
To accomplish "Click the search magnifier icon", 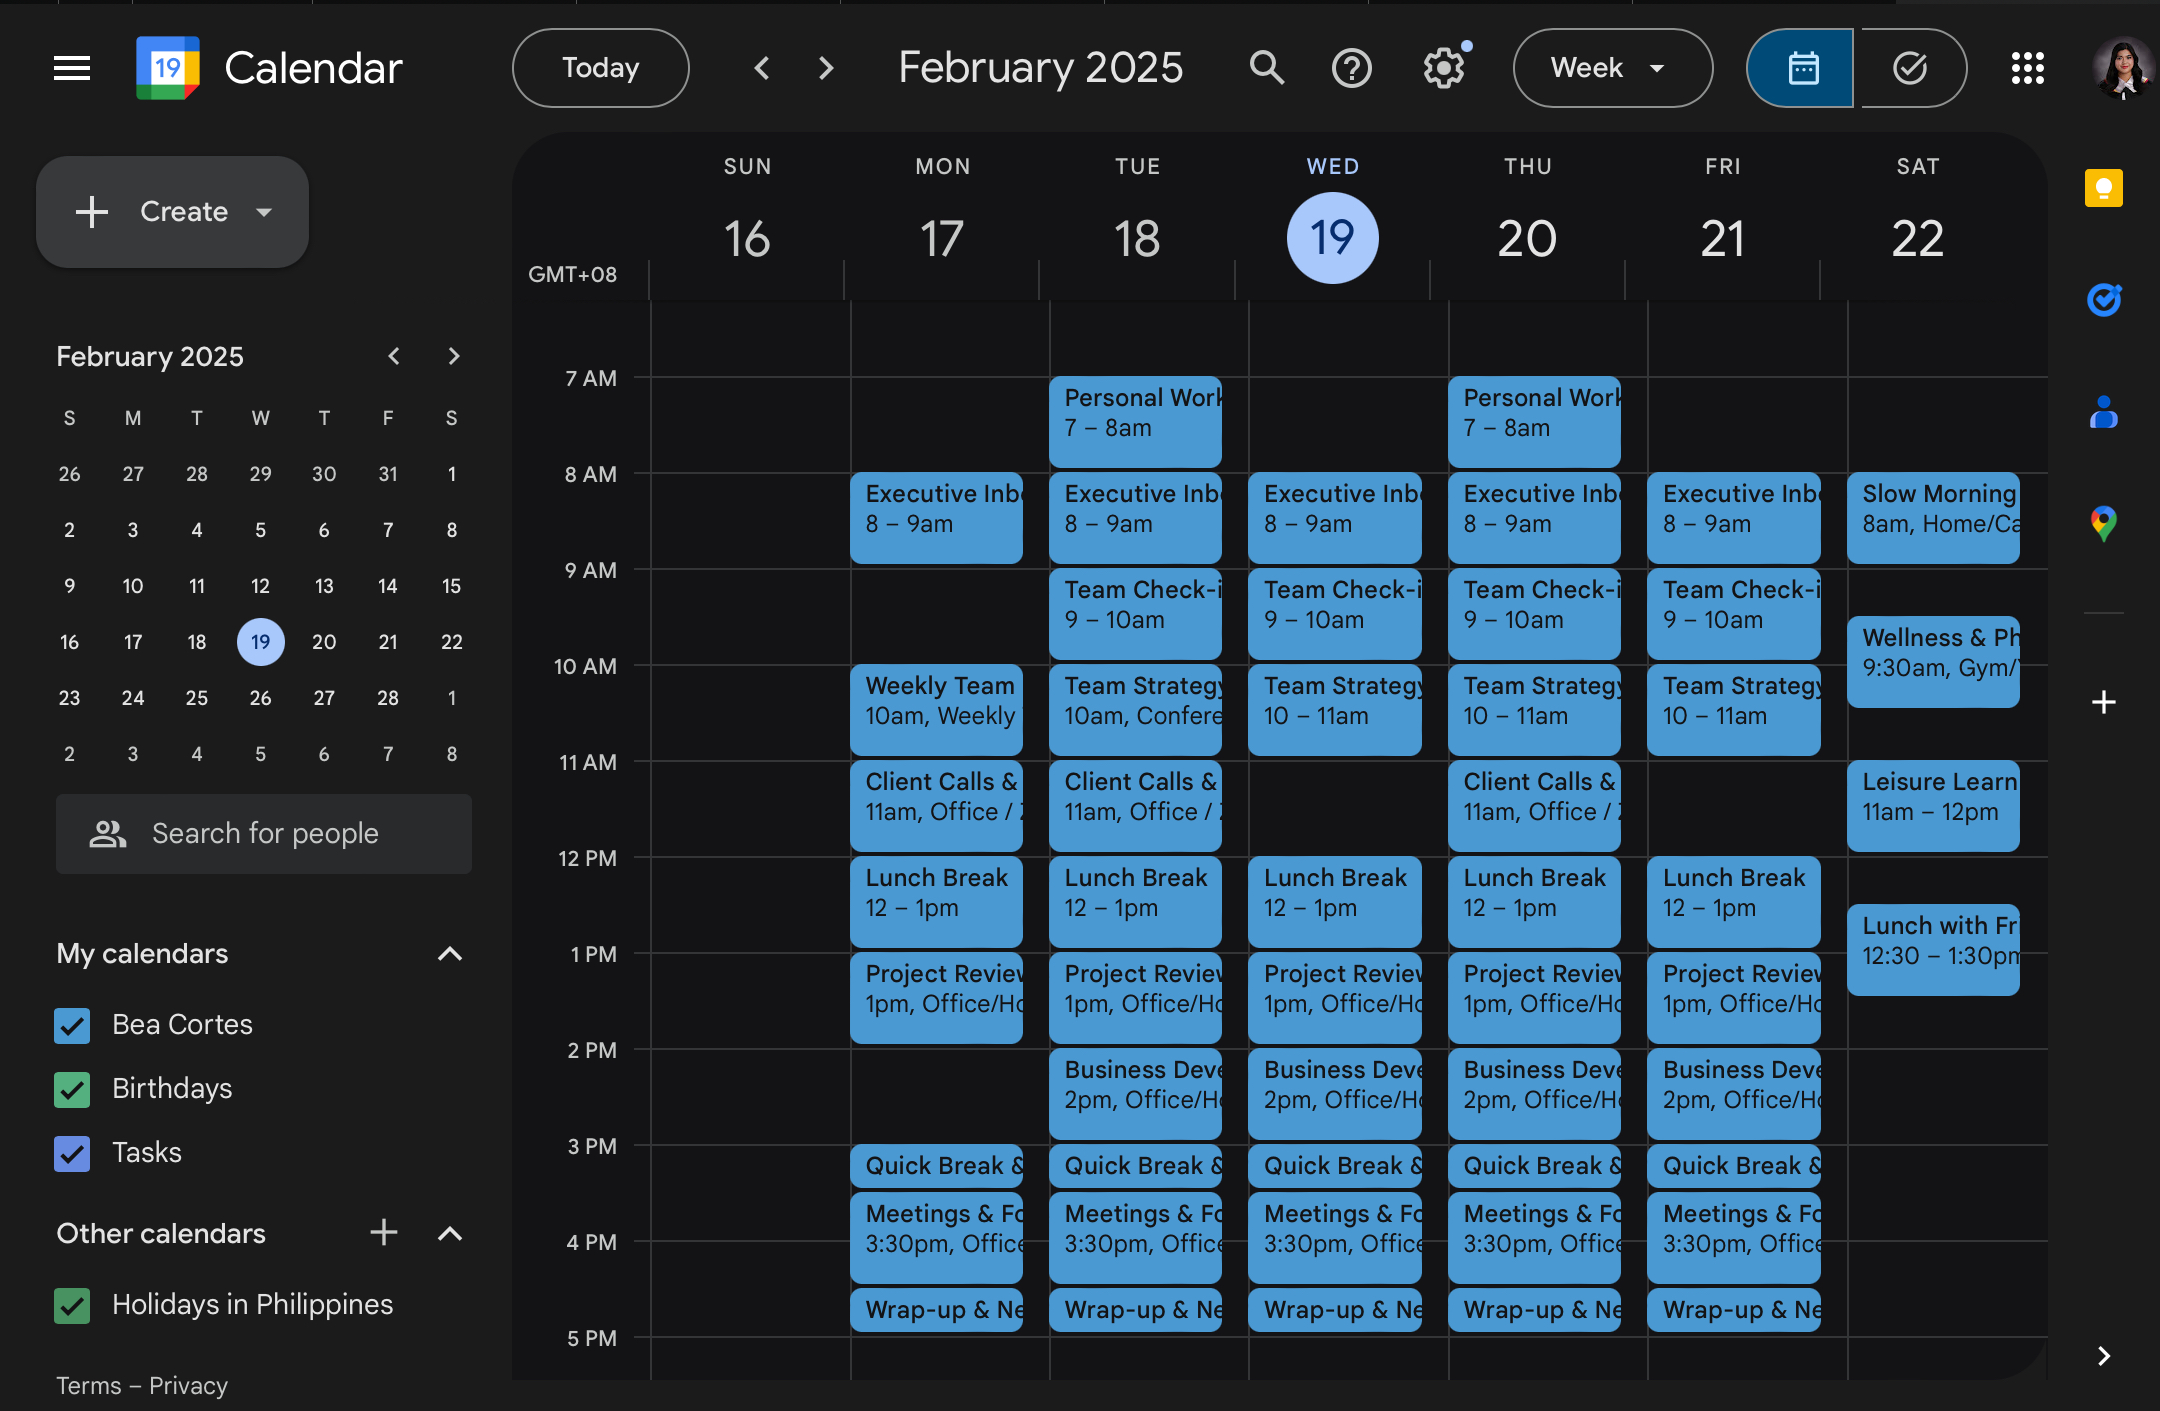I will tap(1266, 68).
